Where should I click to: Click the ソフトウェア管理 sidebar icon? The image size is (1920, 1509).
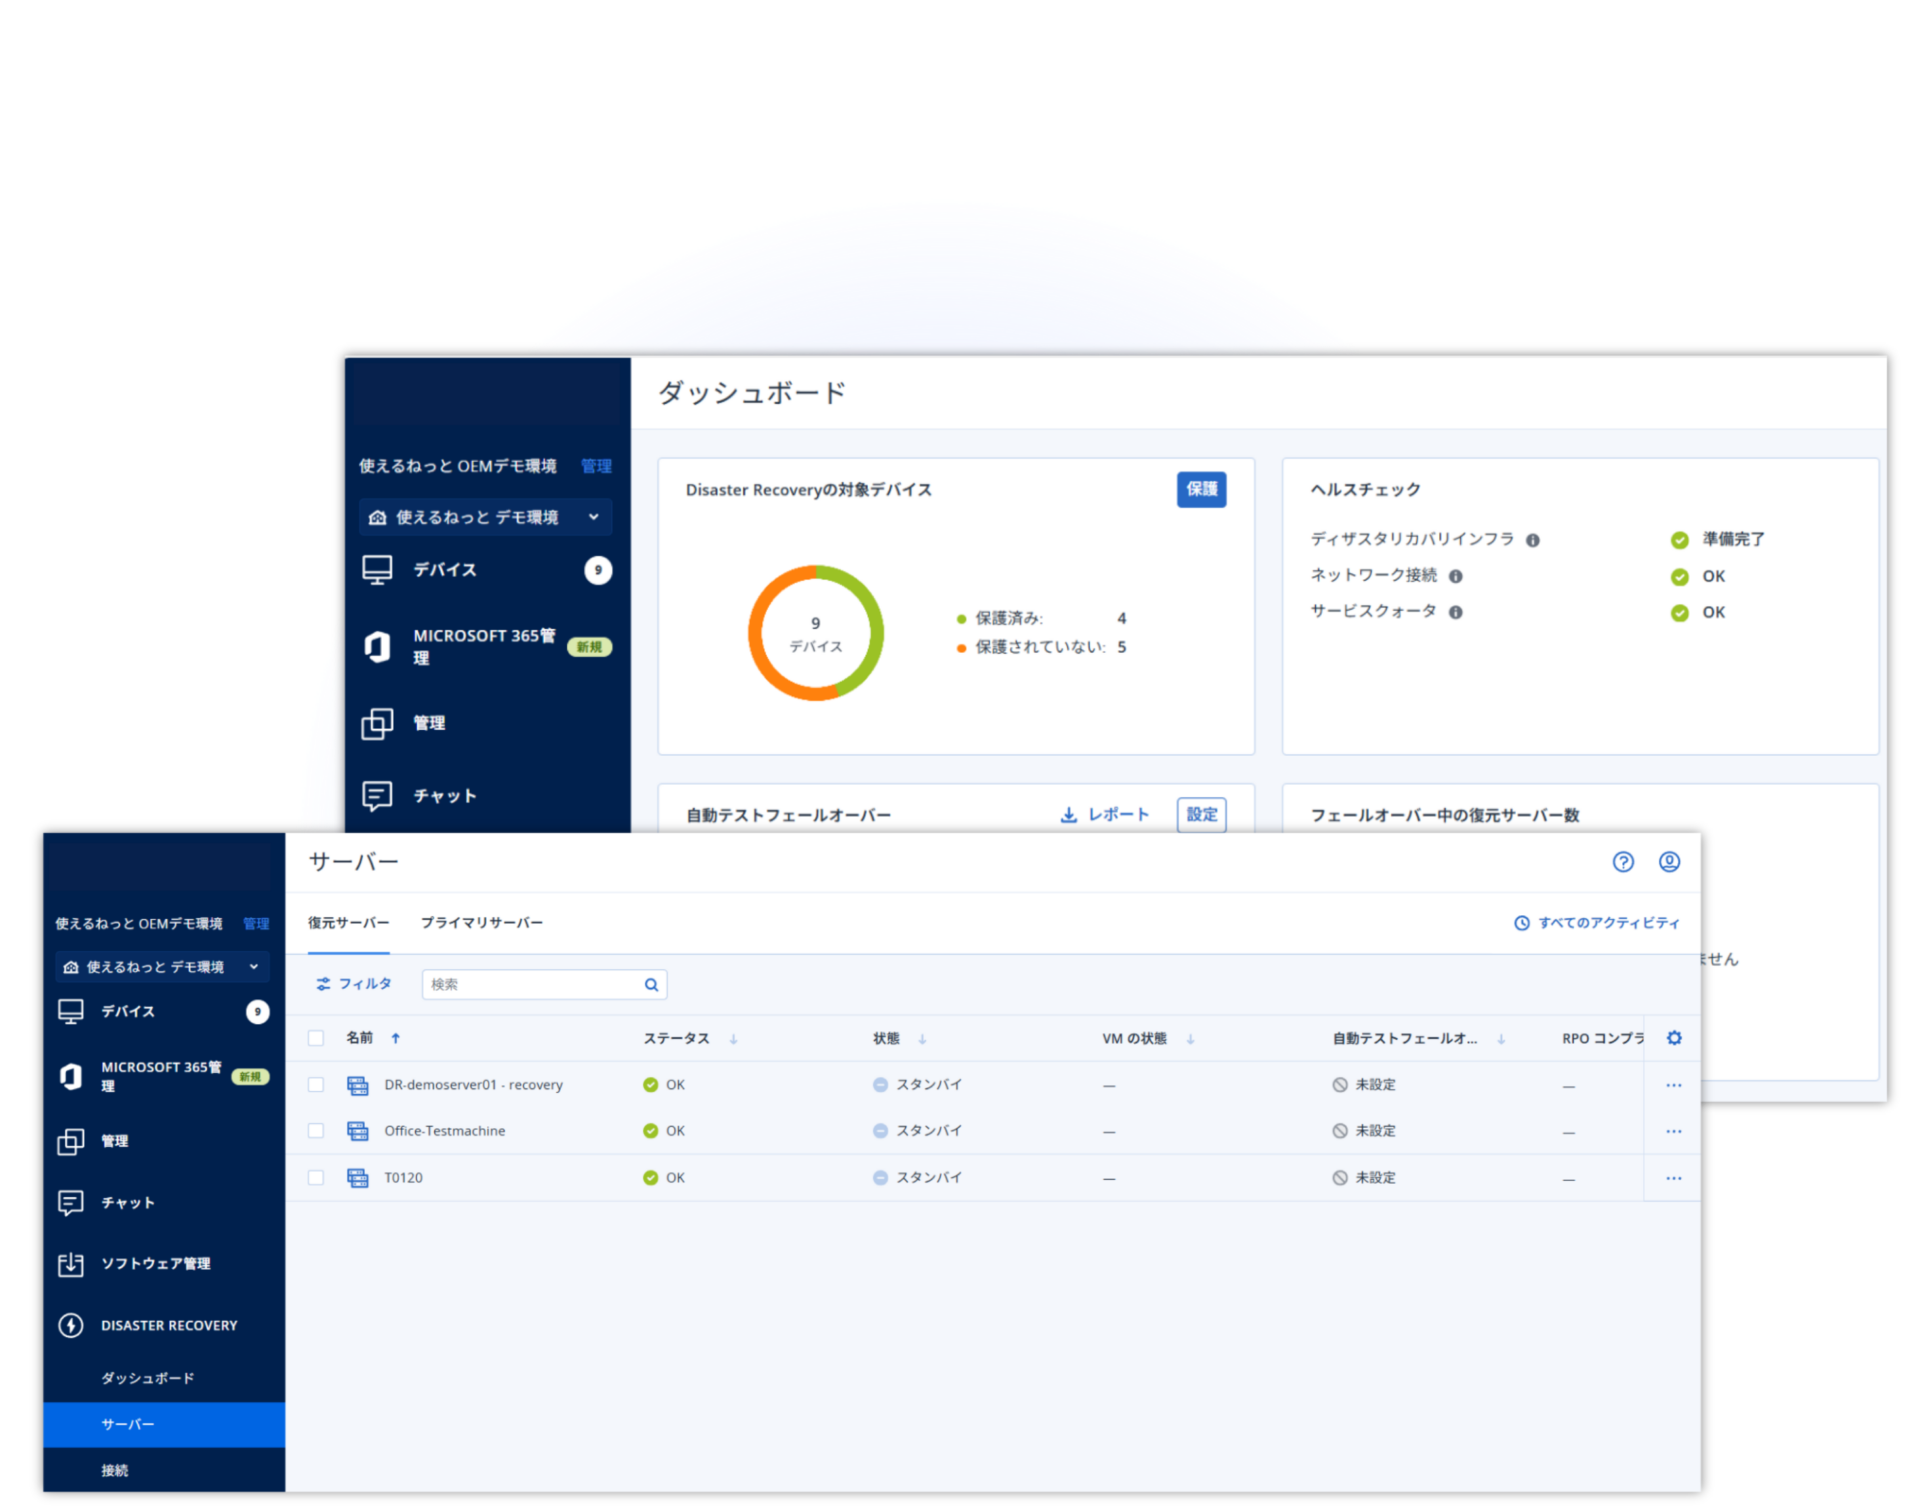coord(71,1264)
